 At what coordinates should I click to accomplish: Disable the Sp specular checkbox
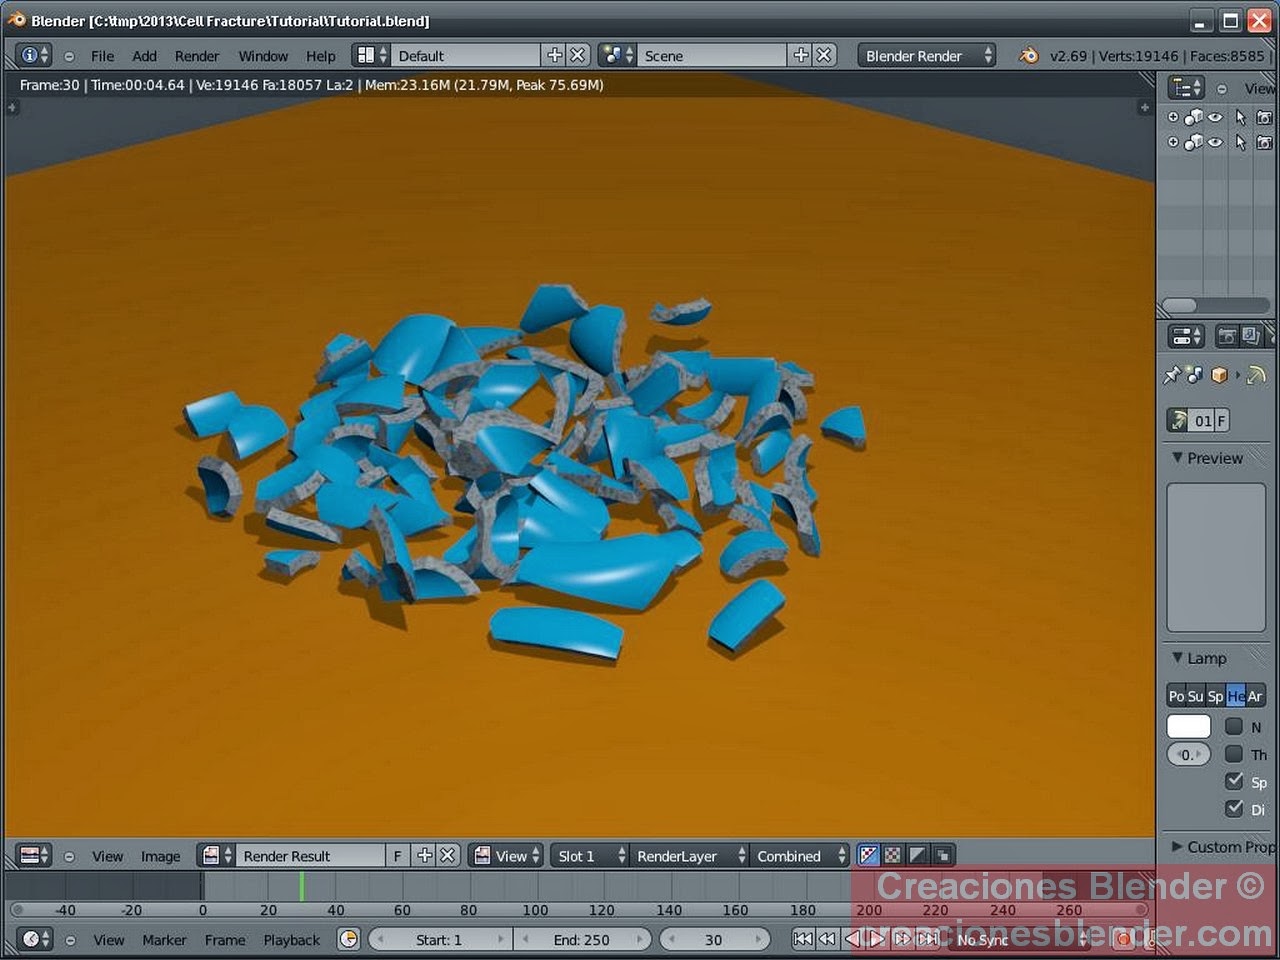coord(1234,781)
